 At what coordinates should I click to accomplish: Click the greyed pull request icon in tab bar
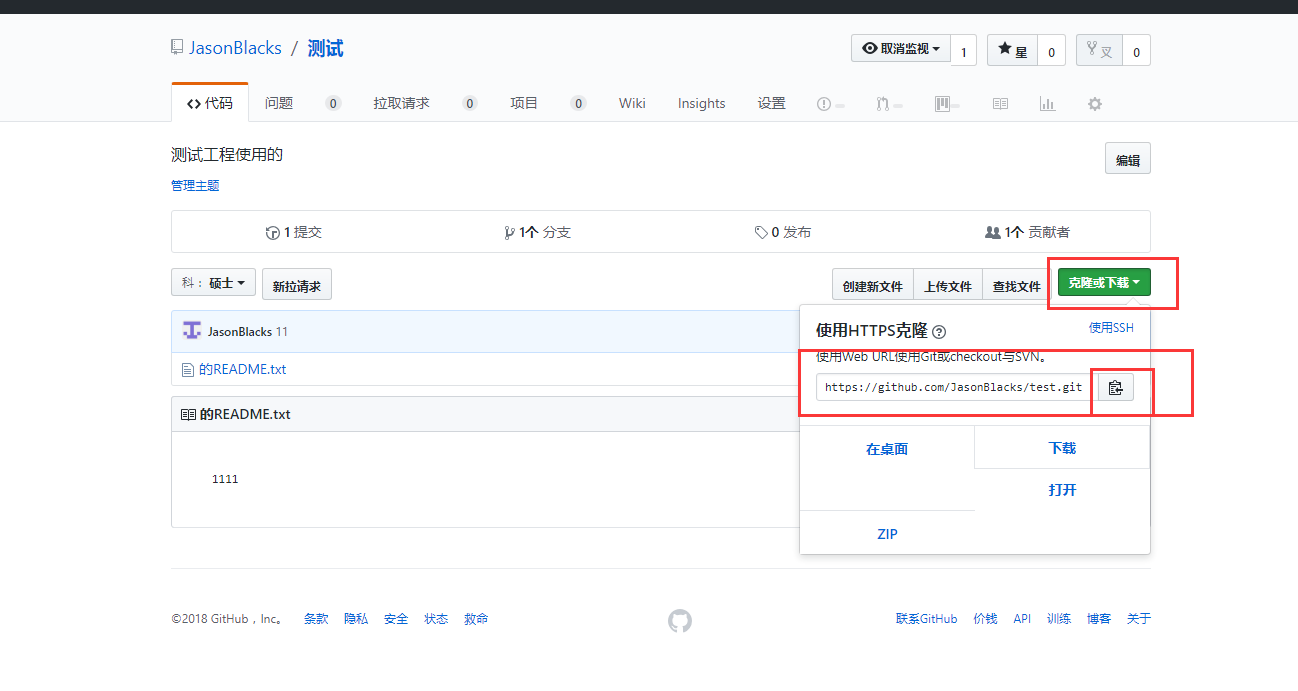click(882, 103)
